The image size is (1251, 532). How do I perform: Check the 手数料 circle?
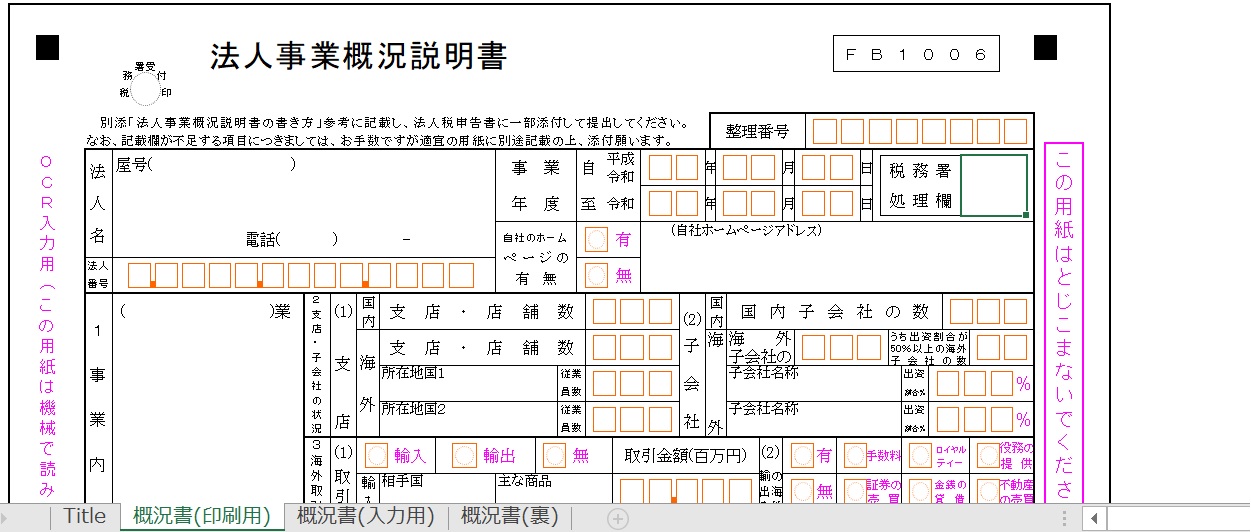point(854,455)
